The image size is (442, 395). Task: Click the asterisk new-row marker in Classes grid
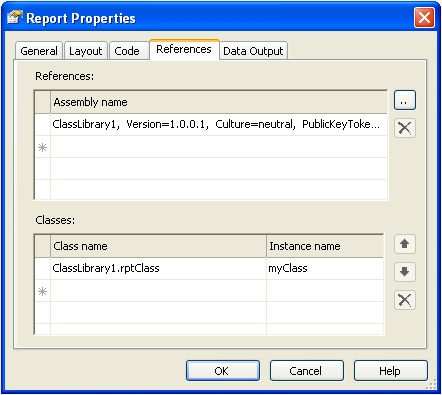click(43, 291)
